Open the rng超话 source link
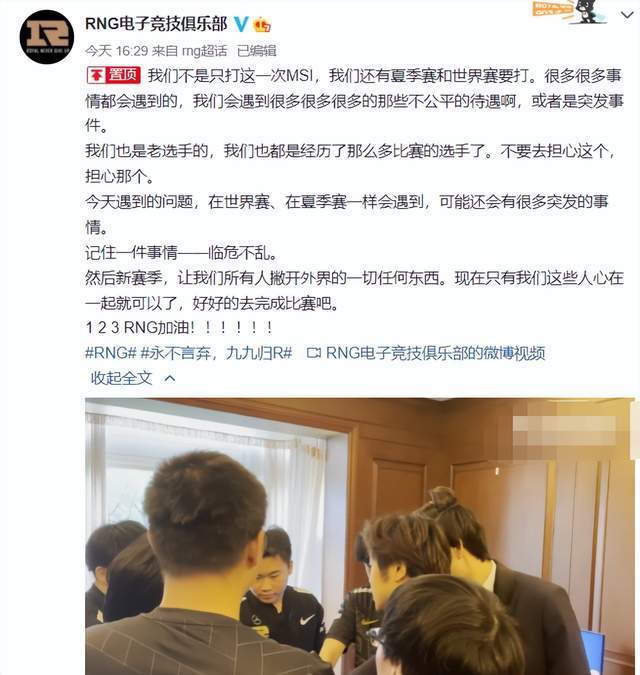Viewport: 640px width, 675px height. pos(204,51)
